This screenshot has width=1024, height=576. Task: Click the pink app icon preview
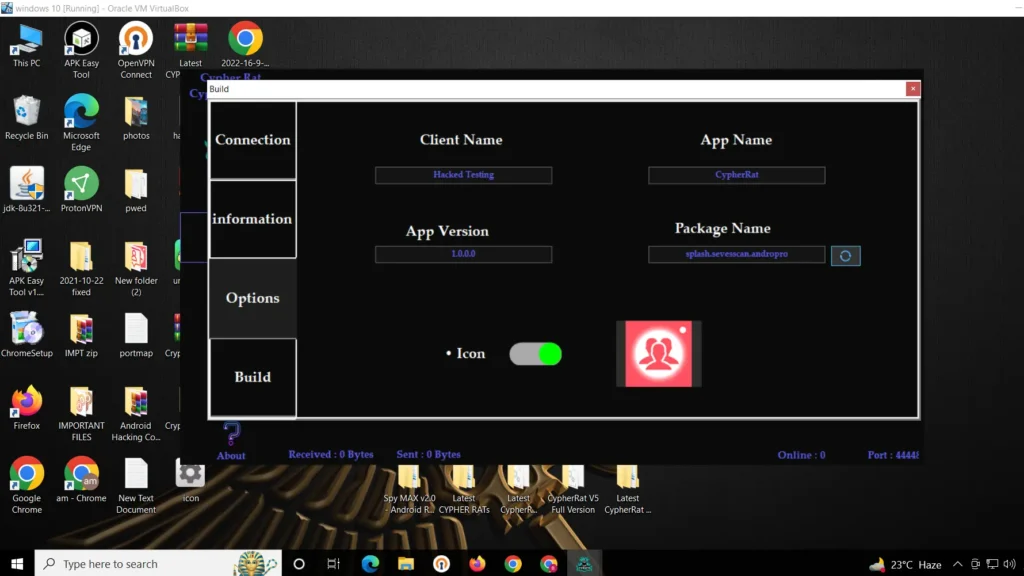(x=658, y=353)
